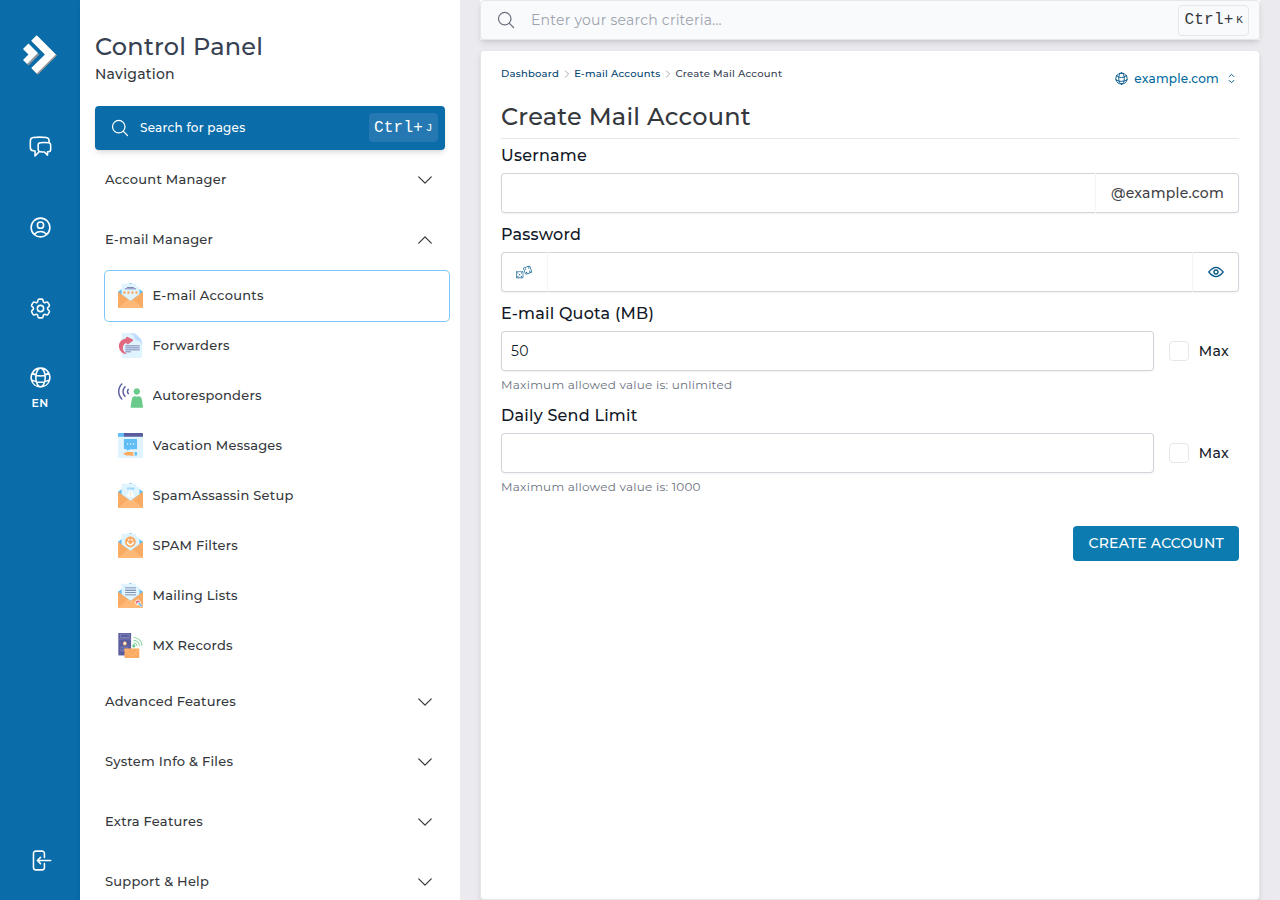Collapse the E-mail Manager section

coord(270,240)
